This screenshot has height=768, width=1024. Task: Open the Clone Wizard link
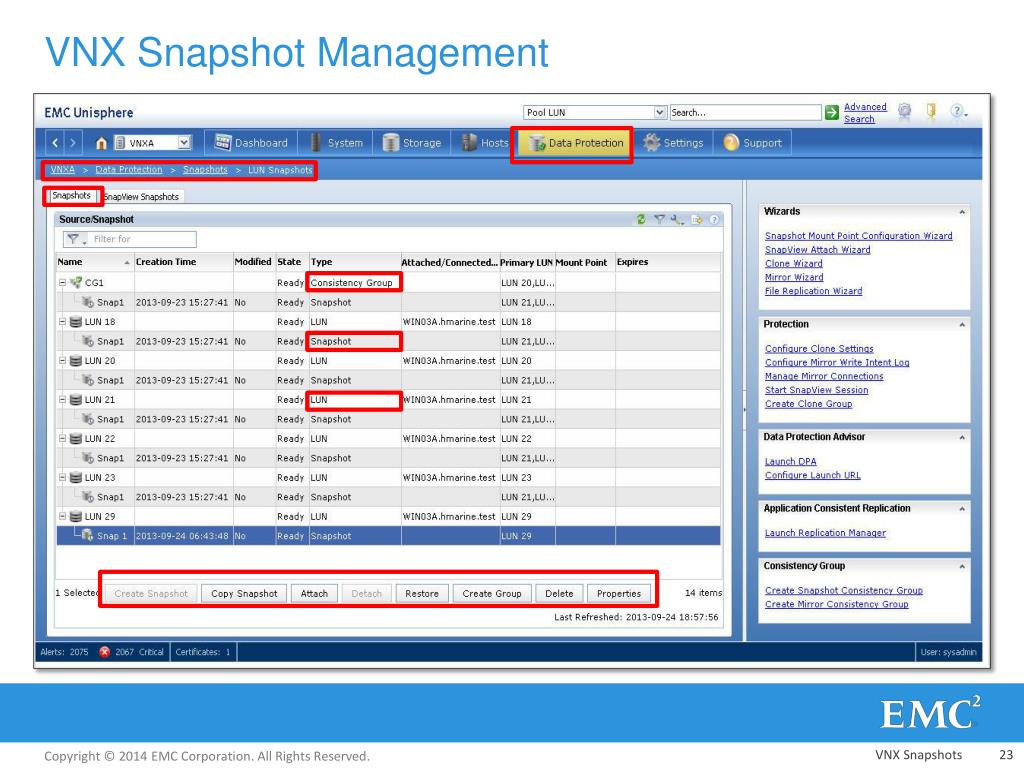(x=793, y=263)
